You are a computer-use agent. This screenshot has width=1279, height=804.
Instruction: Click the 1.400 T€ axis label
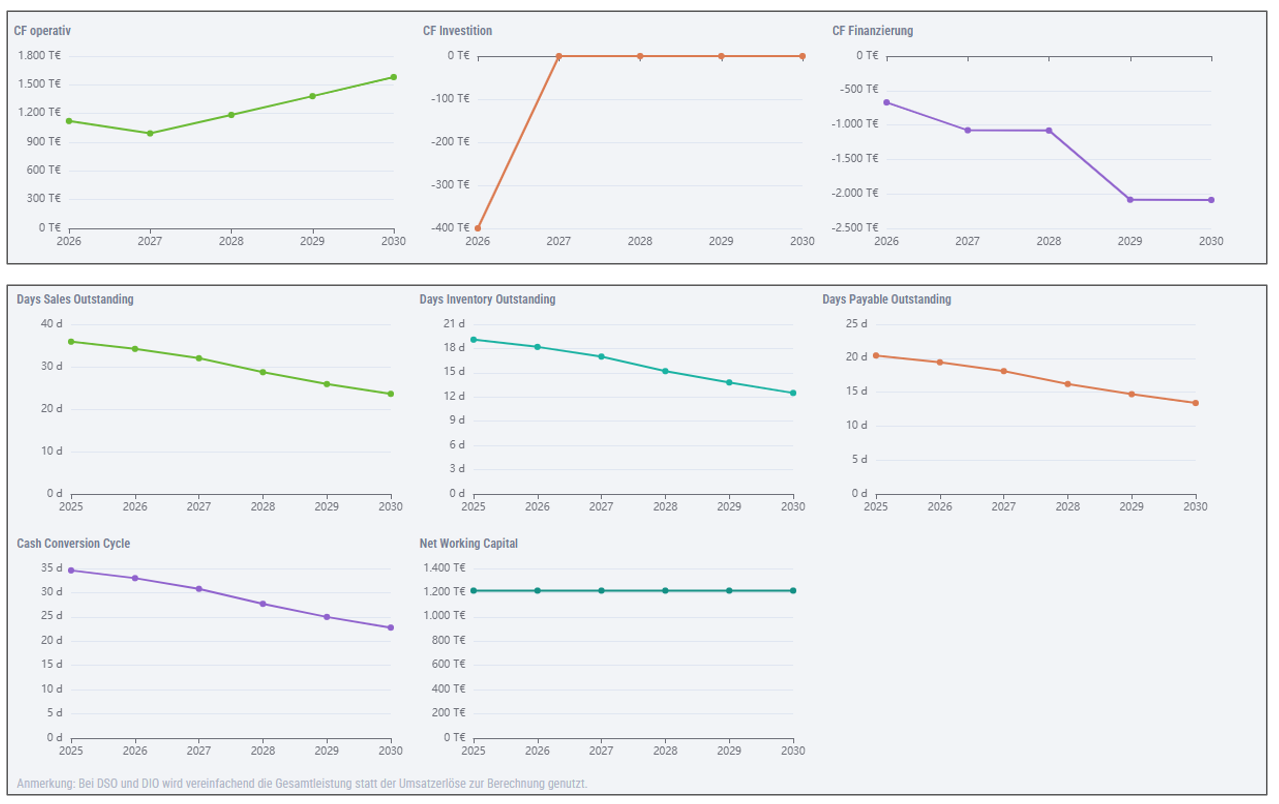tap(445, 567)
